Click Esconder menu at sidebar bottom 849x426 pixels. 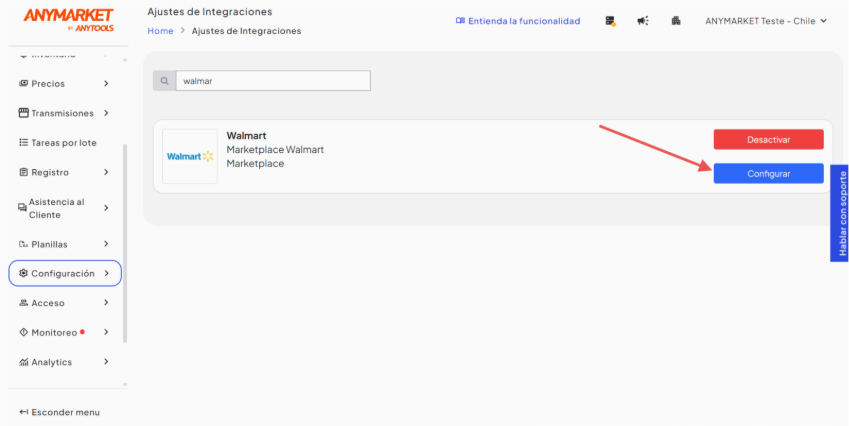[60, 412]
